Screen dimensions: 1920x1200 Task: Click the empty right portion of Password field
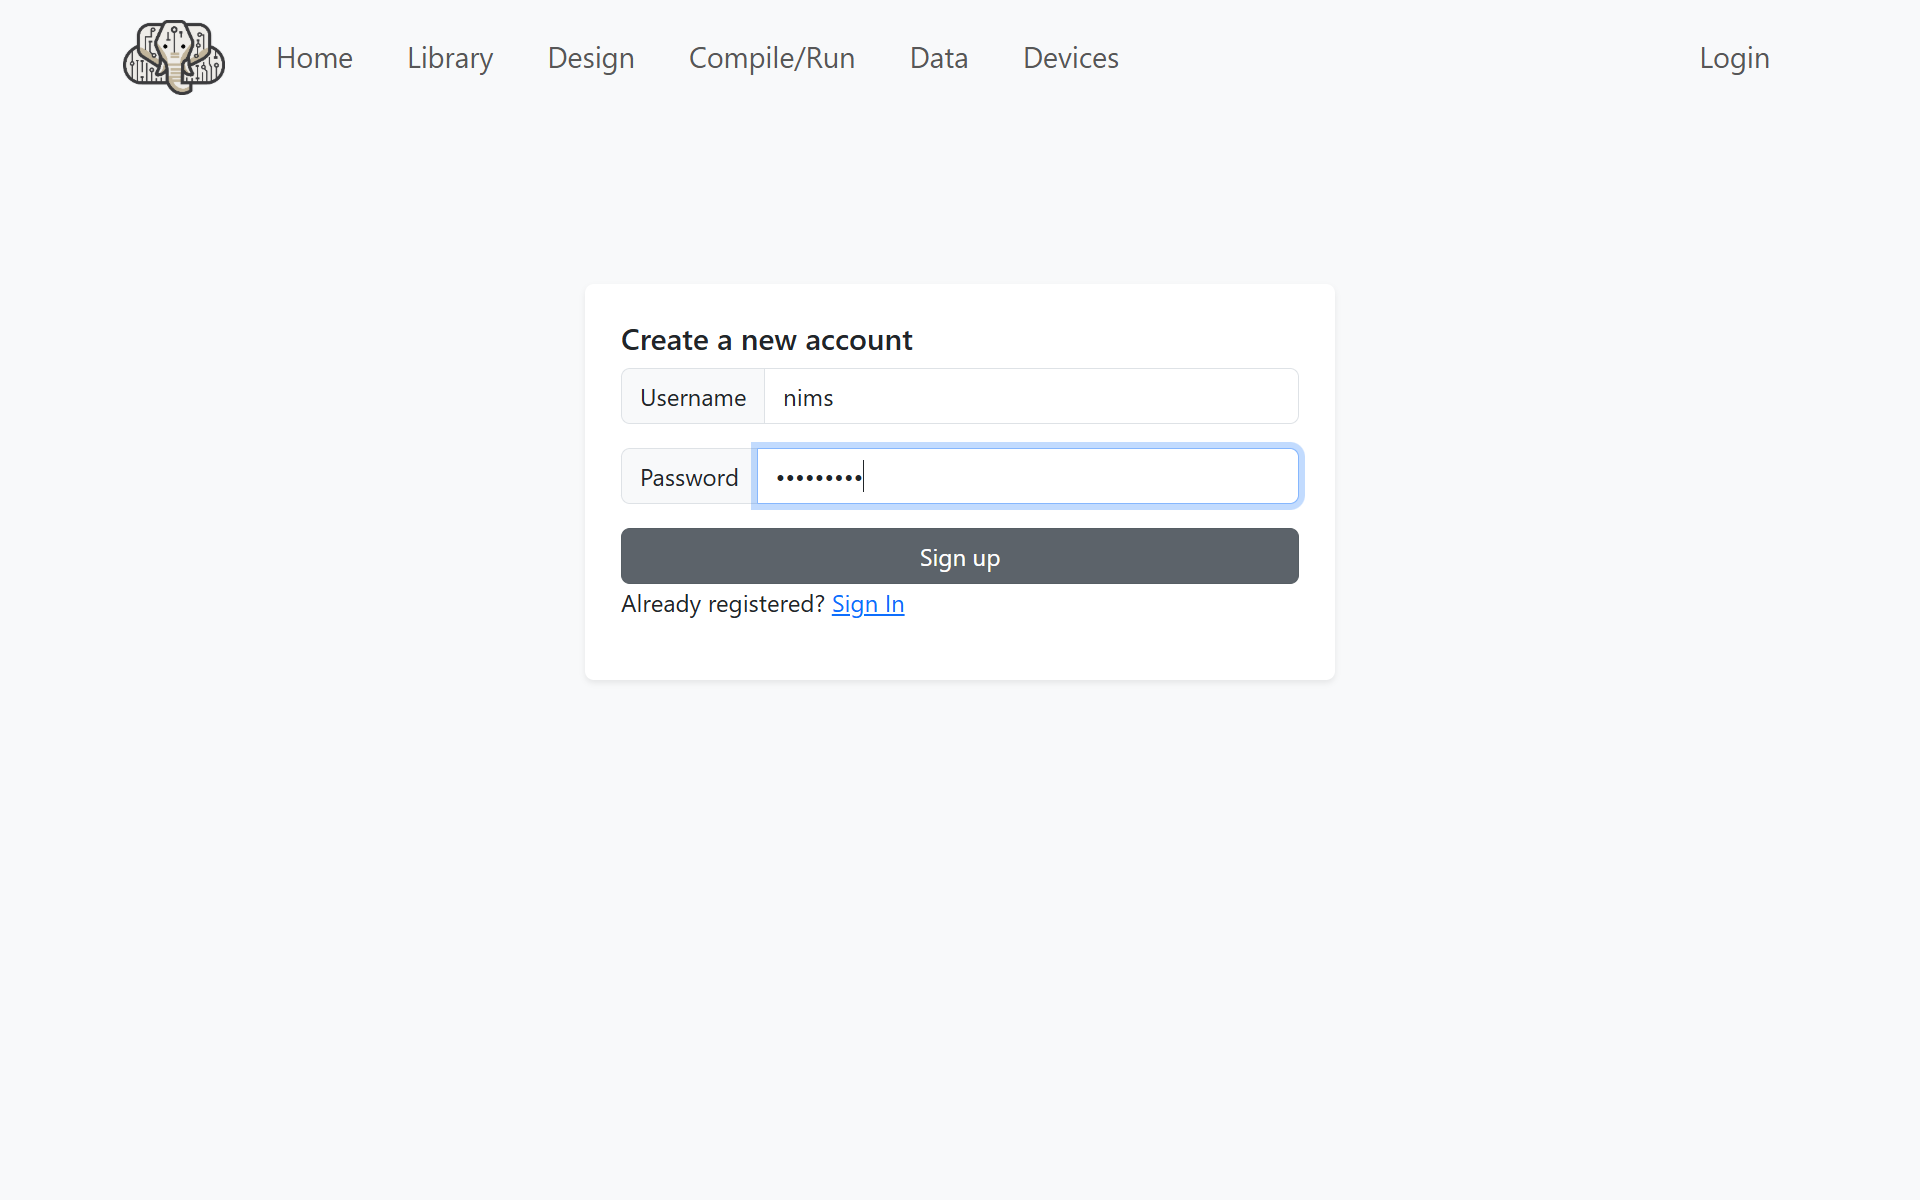click(1150, 478)
